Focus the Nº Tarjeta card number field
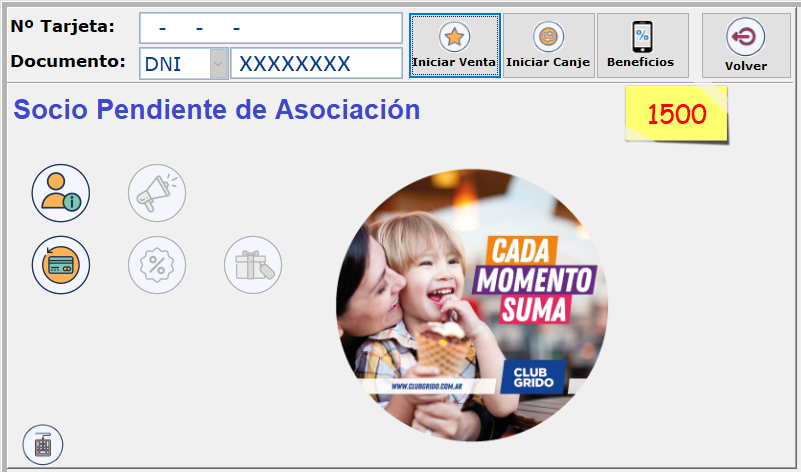This screenshot has width=801, height=472. [x=271, y=28]
